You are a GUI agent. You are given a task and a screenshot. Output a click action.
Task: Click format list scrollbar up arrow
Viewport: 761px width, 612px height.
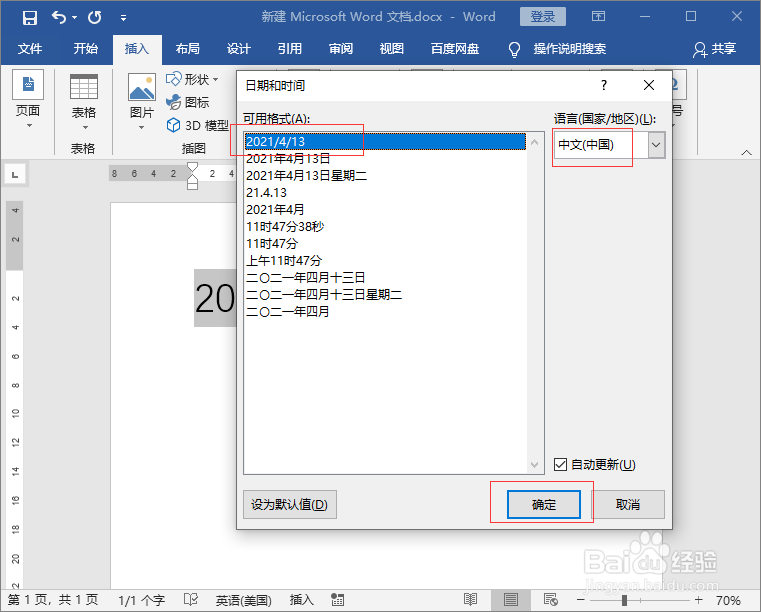(x=534, y=142)
